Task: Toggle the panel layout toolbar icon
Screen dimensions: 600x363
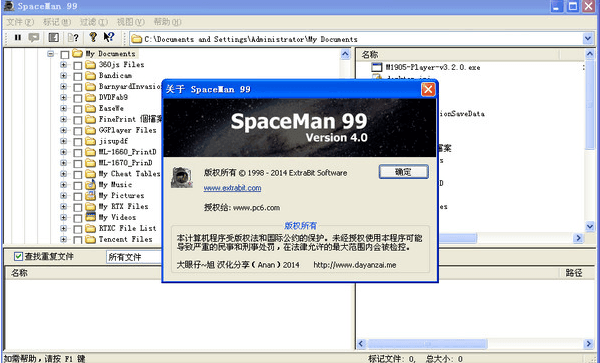Action: click(54, 37)
